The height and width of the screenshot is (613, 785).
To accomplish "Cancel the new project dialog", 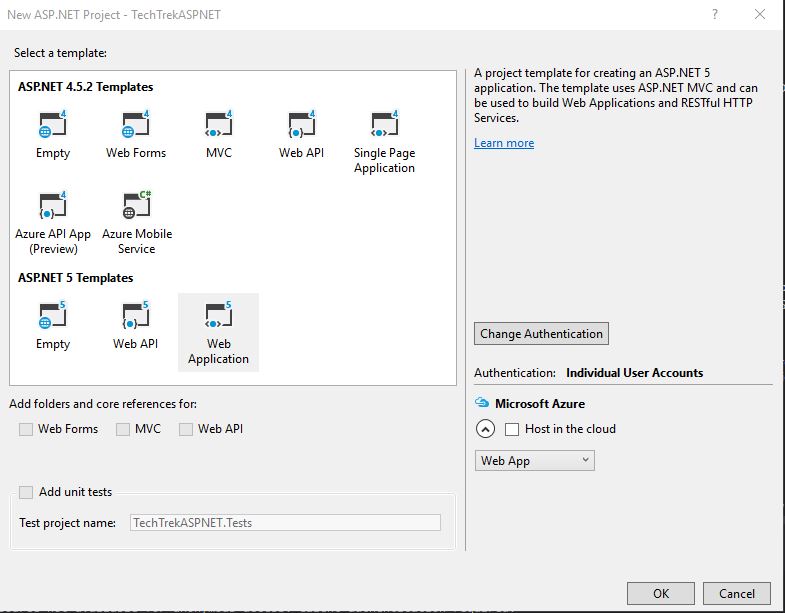I will (737, 593).
